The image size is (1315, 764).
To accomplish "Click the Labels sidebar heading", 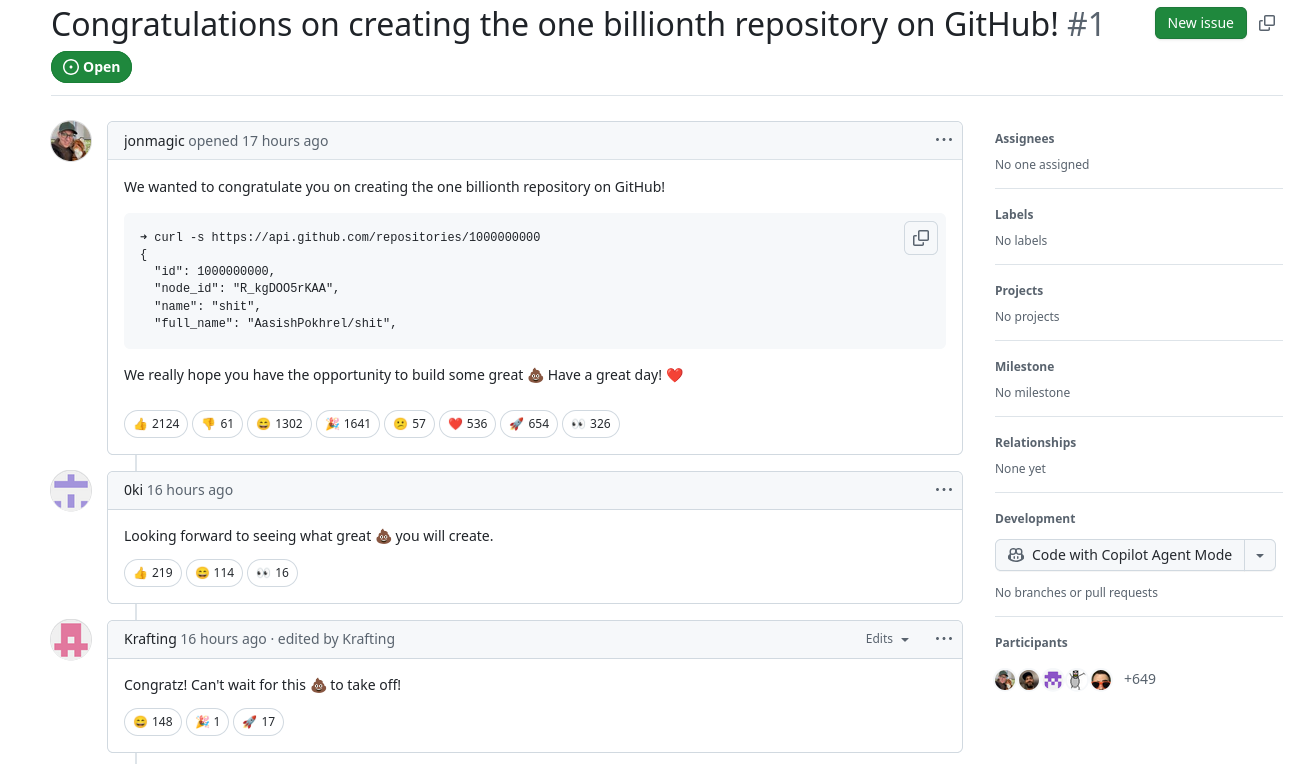I will pyautogui.click(x=1014, y=215).
